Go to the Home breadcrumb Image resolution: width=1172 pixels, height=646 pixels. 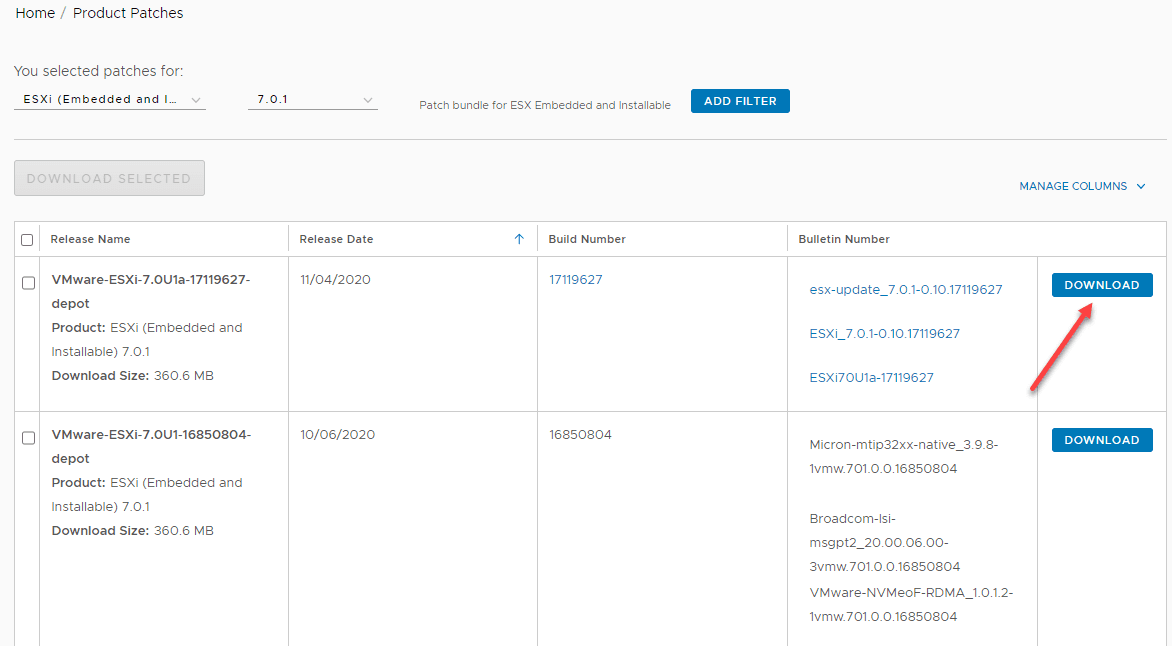point(35,13)
